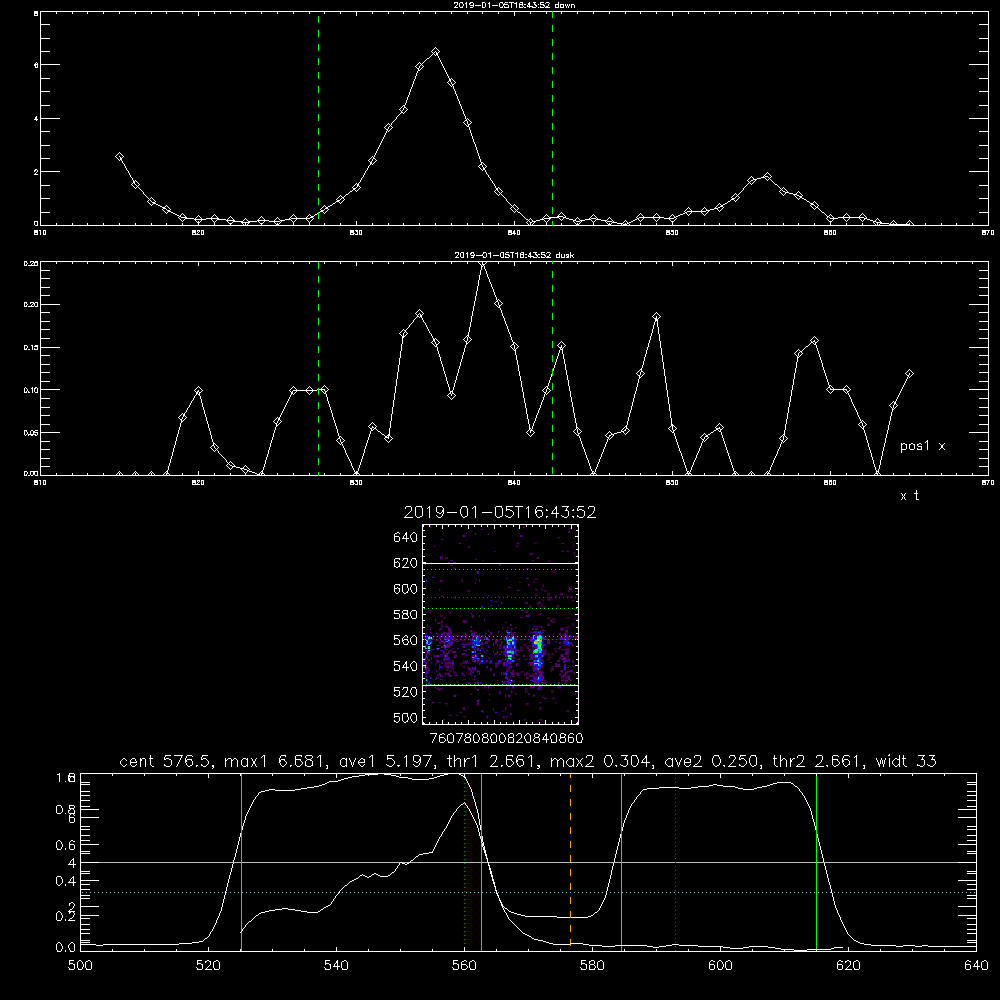Click the right green dashed line in dusk plot
Image resolution: width=1000 pixels, height=1000 pixels.
click(552, 368)
